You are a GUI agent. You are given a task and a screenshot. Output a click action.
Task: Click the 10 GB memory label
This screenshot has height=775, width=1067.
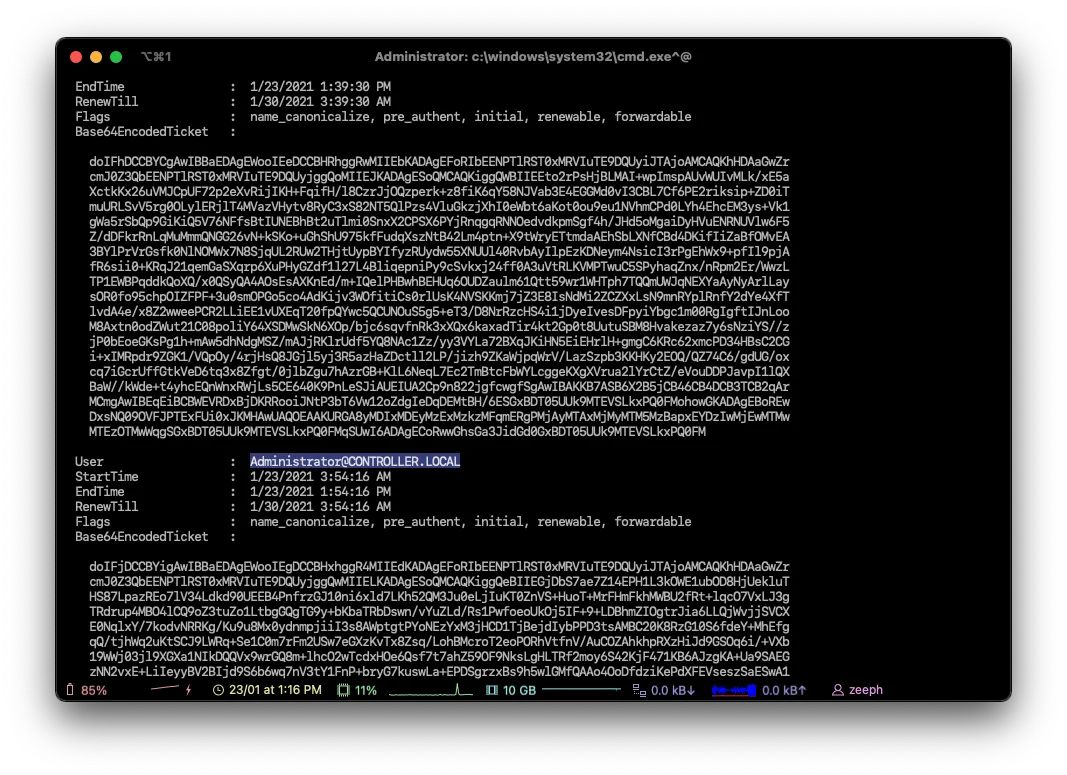pyautogui.click(x=519, y=690)
